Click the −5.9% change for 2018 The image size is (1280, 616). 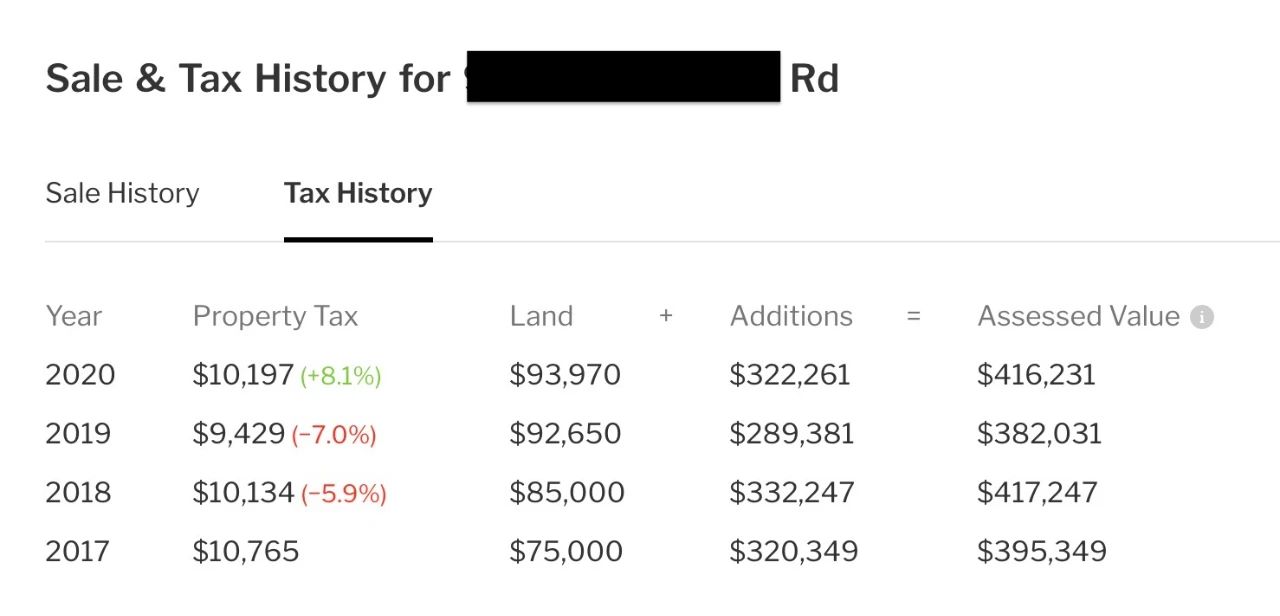pyautogui.click(x=343, y=494)
